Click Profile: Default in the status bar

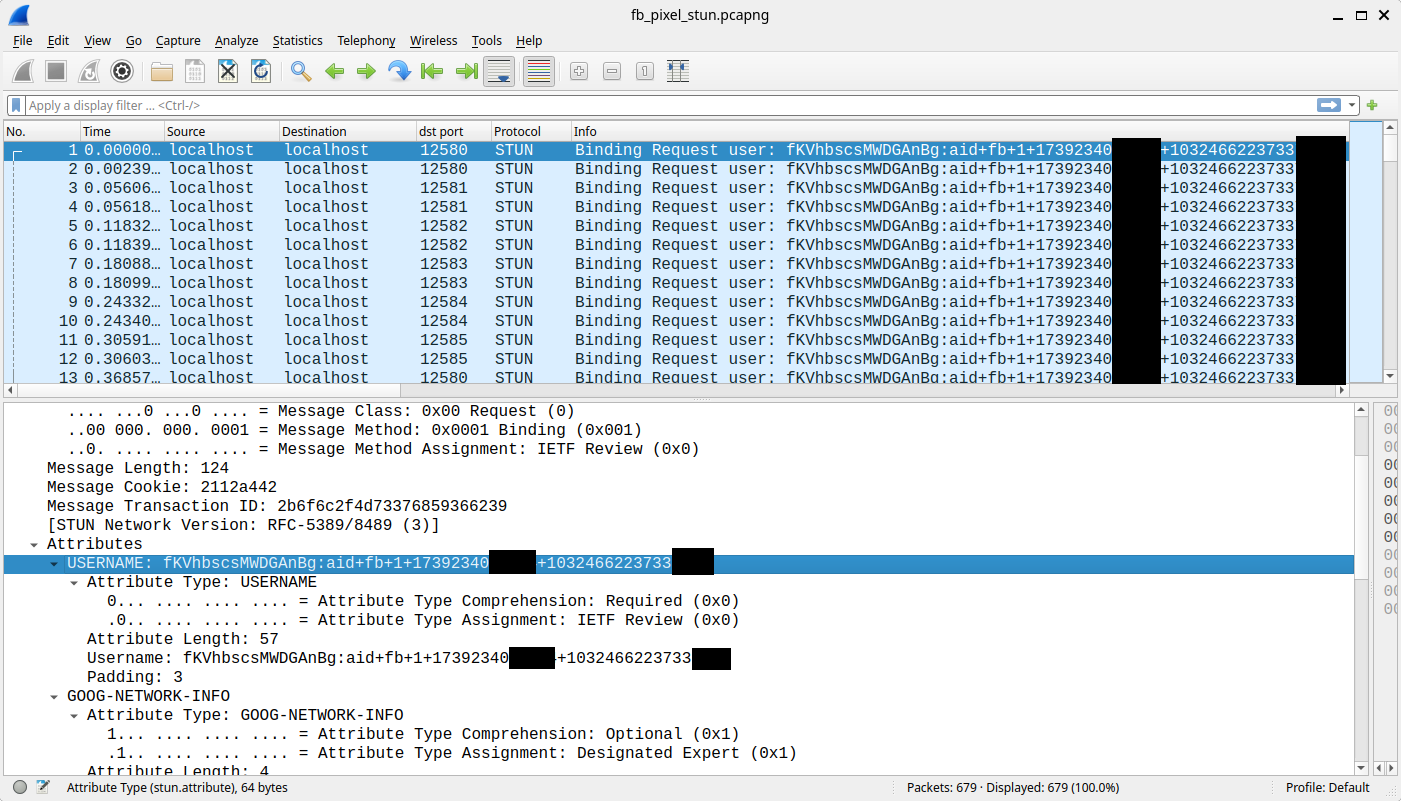(x=1326, y=788)
